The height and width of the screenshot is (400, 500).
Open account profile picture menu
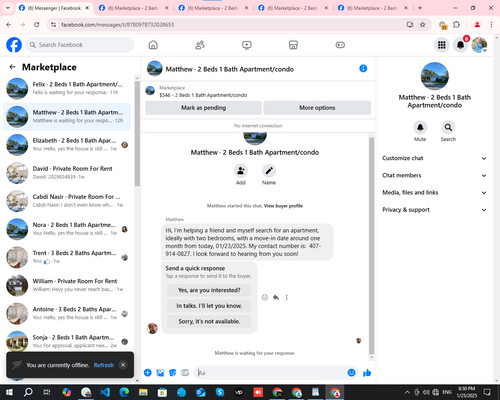[479, 45]
